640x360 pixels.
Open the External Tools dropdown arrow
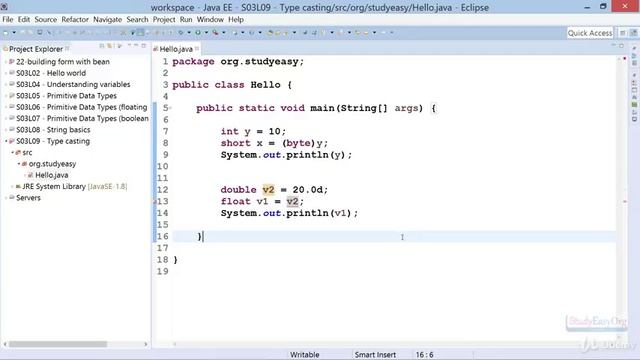224,33
